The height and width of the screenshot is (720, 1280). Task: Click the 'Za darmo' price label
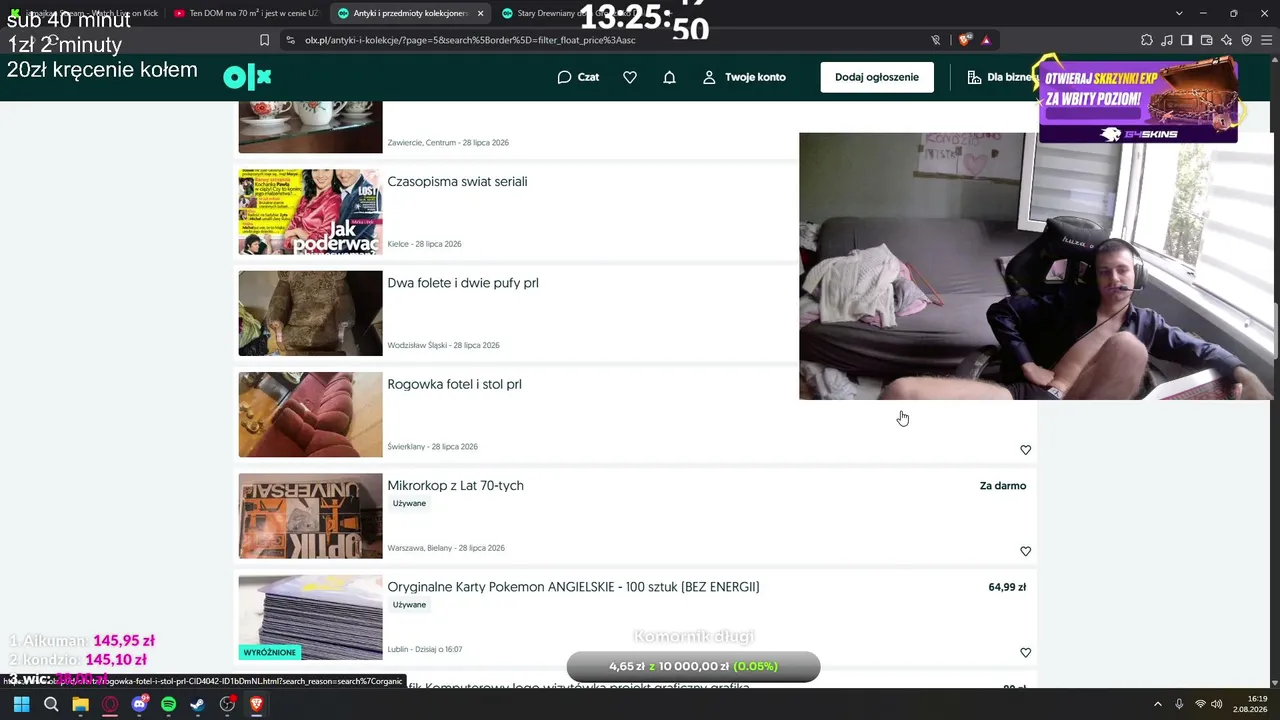click(x=1003, y=486)
